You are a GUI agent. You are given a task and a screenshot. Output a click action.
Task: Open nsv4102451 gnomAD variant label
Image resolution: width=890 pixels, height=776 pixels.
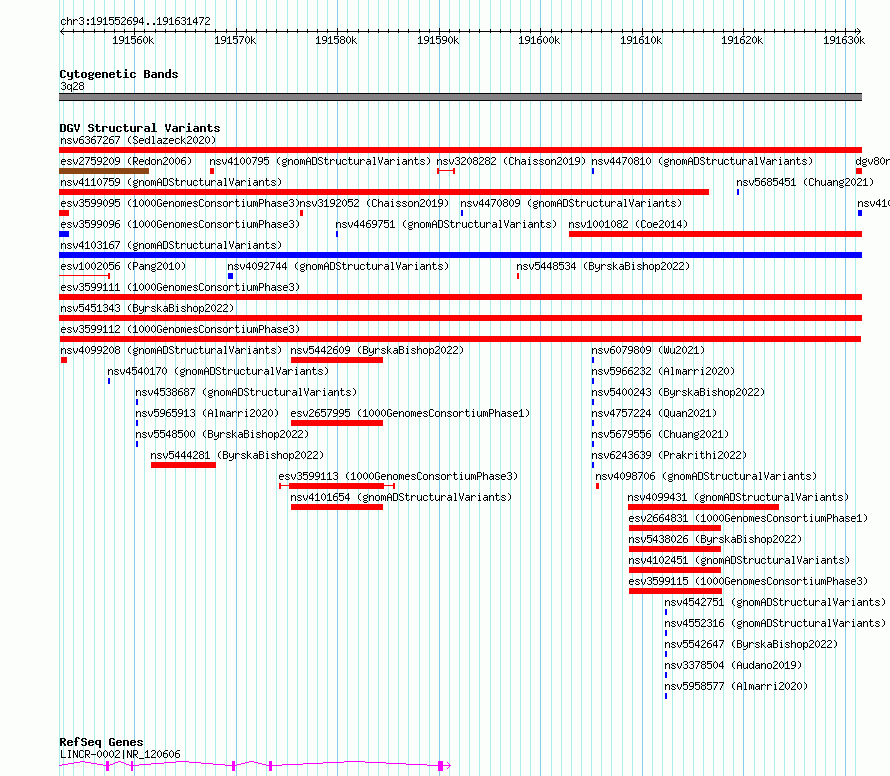[x=740, y=560]
